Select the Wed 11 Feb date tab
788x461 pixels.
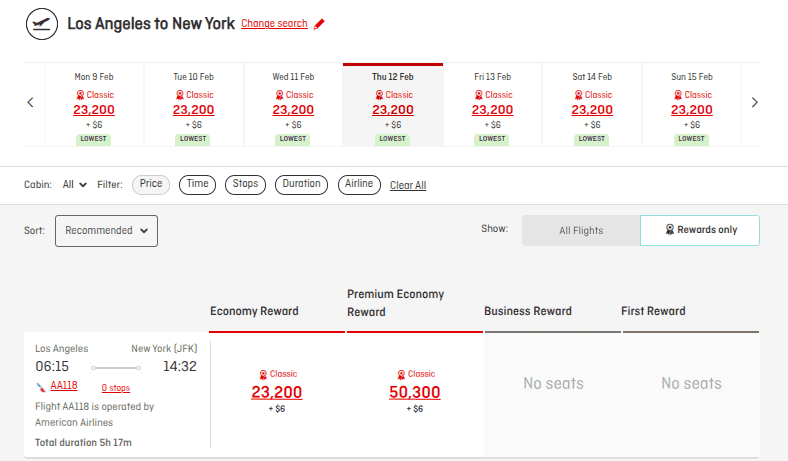pyautogui.click(x=293, y=105)
